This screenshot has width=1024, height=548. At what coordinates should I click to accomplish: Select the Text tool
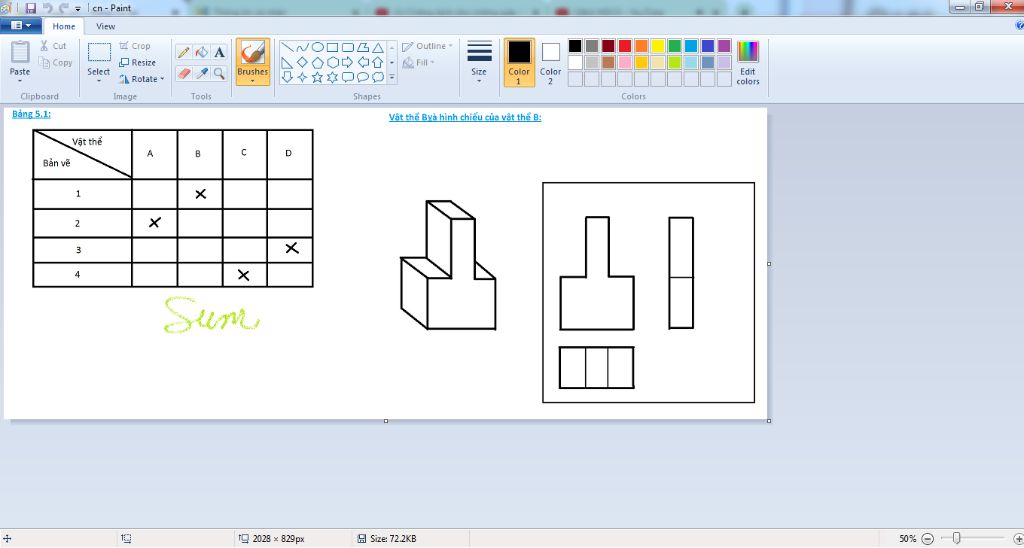point(219,52)
